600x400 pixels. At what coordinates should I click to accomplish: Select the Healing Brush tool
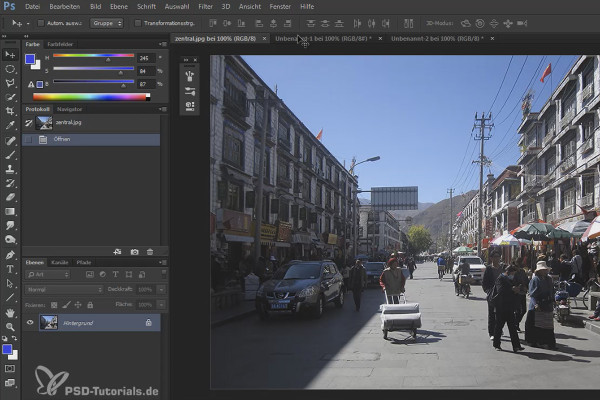(x=10, y=140)
